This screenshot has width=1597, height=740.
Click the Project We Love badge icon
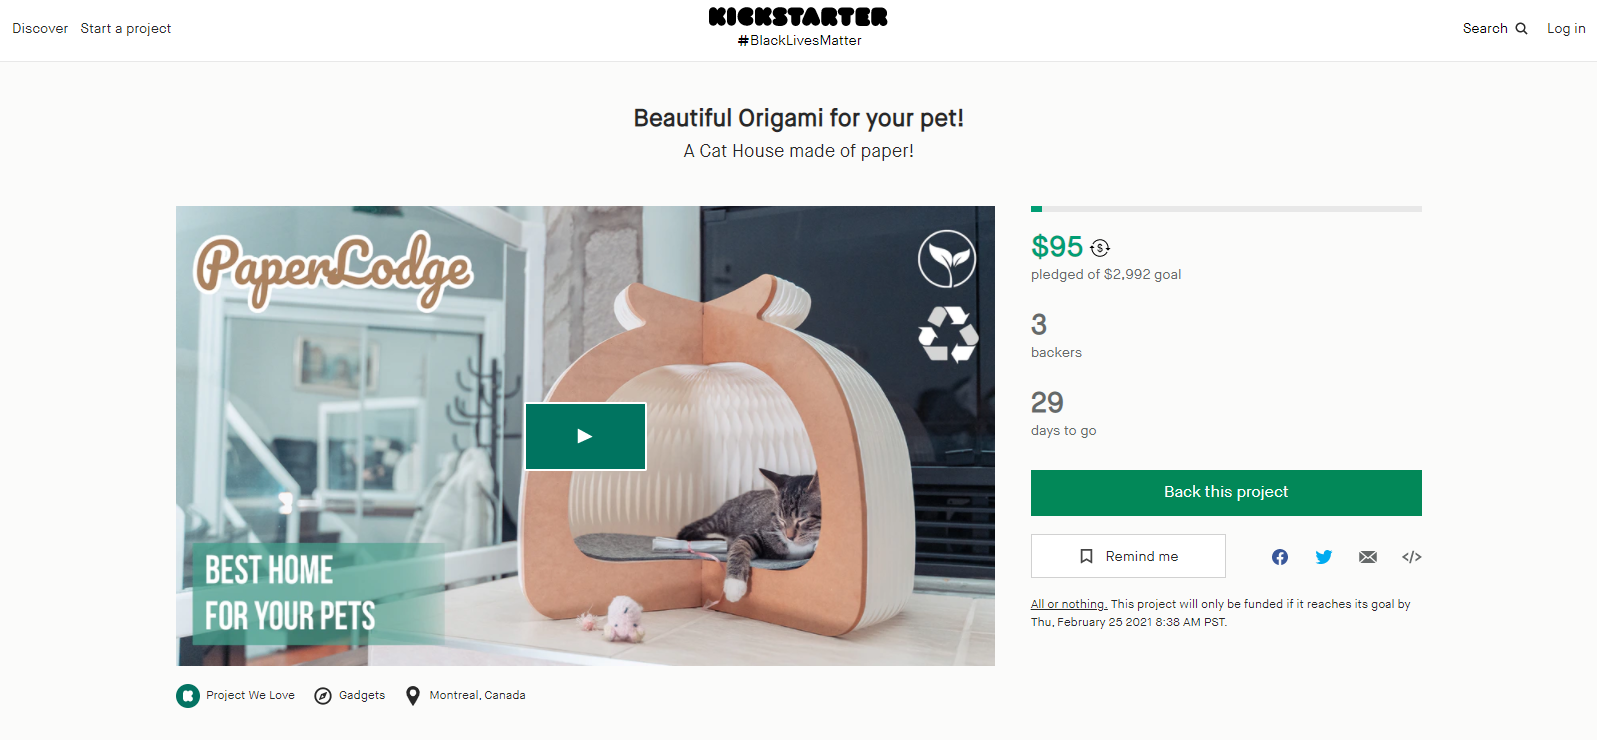(x=188, y=696)
